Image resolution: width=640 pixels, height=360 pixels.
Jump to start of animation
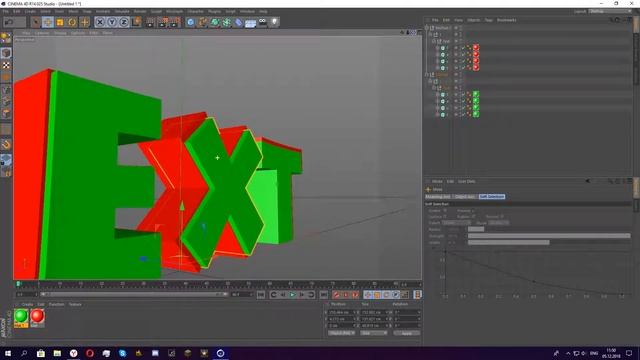coord(261,295)
